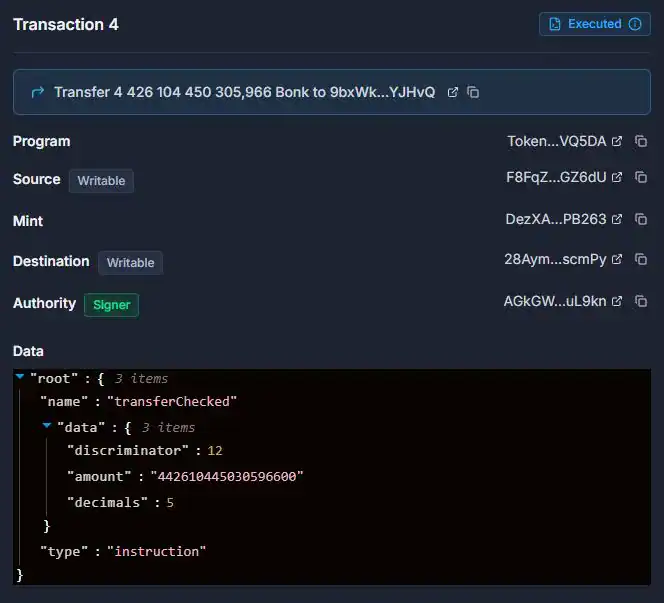The width and height of the screenshot is (664, 603).
Task: Select the Transaction 4 heading
Action: (66, 25)
